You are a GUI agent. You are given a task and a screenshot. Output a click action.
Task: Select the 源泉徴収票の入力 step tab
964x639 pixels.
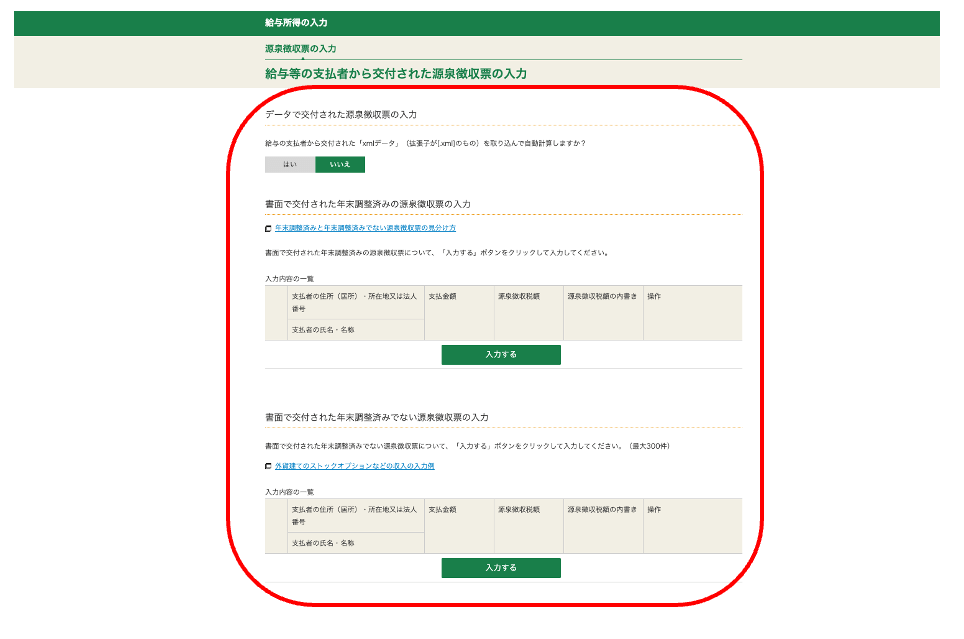point(300,48)
